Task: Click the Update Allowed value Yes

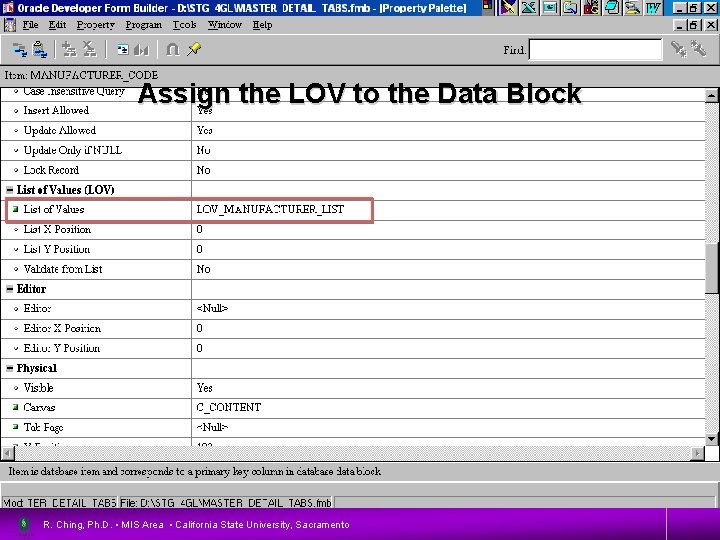Action: (x=204, y=130)
